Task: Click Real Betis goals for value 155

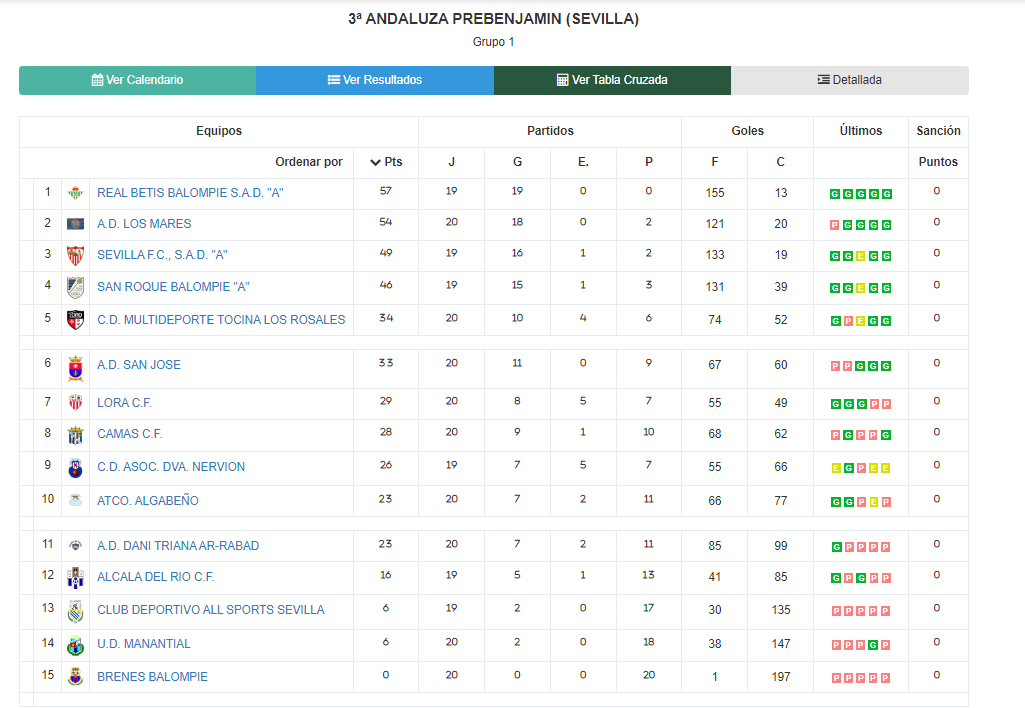Action: (x=714, y=194)
